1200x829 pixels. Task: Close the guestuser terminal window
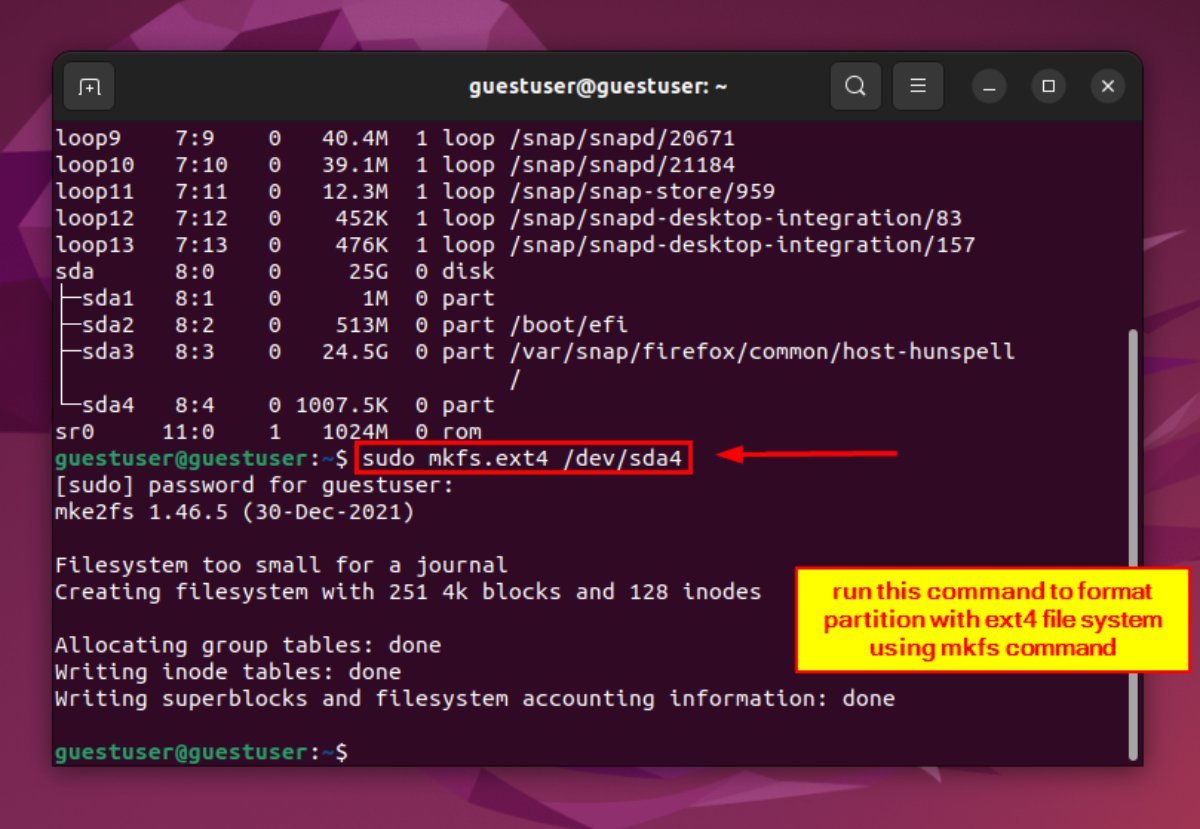(x=1108, y=86)
